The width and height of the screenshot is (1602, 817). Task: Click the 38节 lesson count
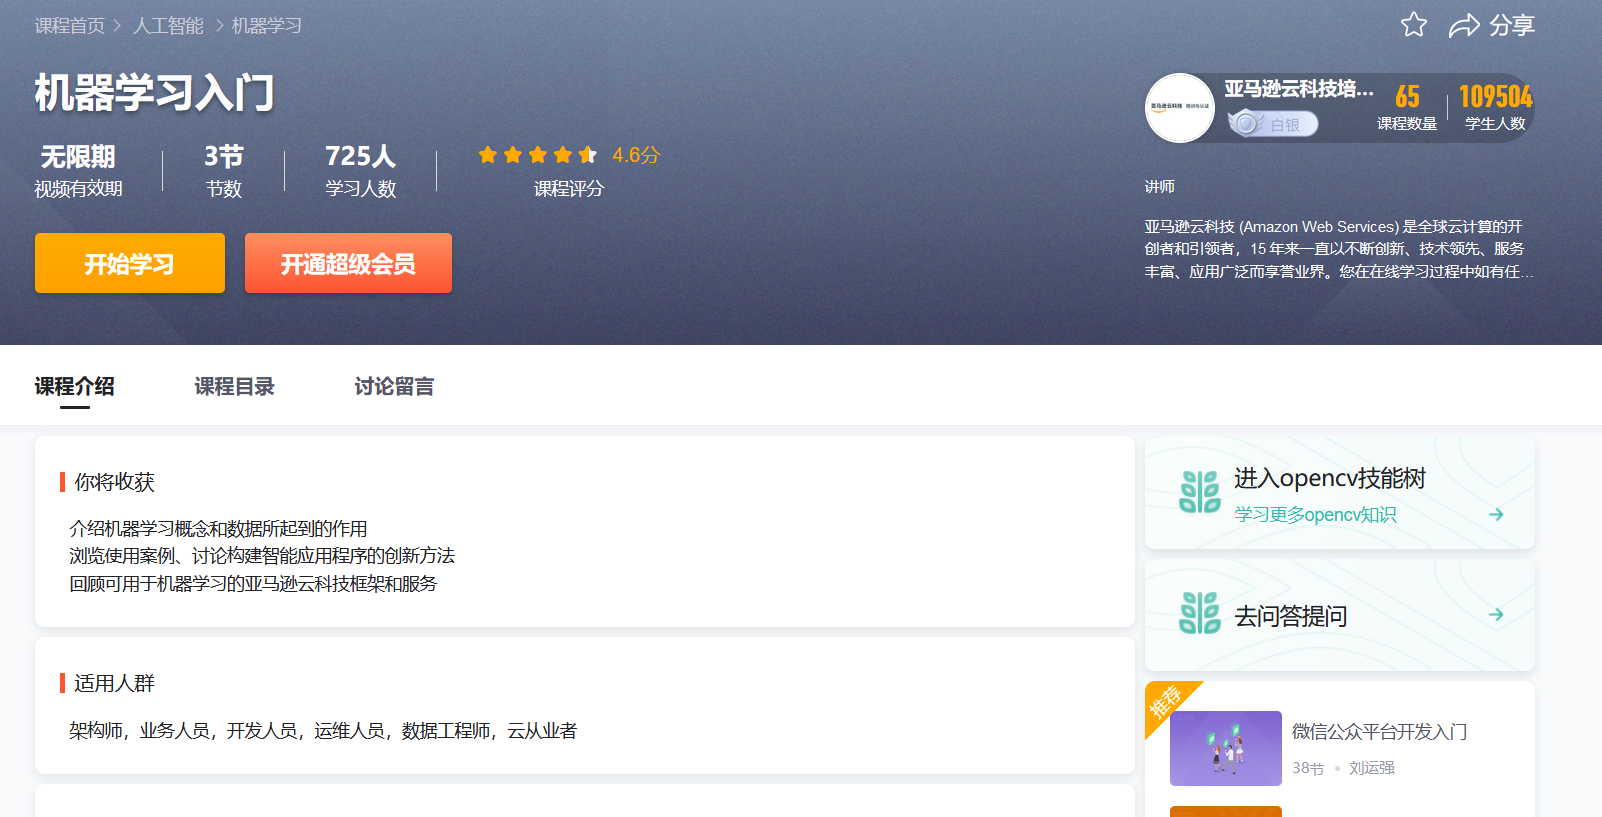[1308, 768]
